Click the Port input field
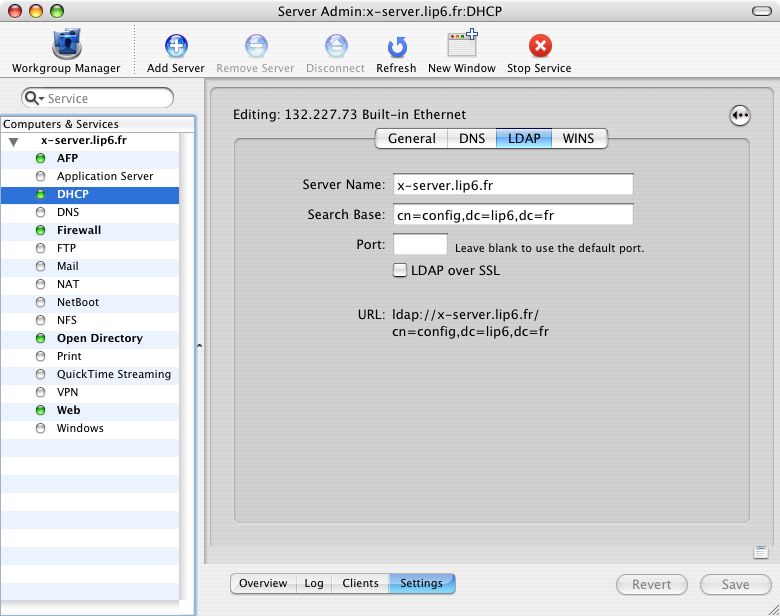This screenshot has height=616, width=780. [420, 245]
